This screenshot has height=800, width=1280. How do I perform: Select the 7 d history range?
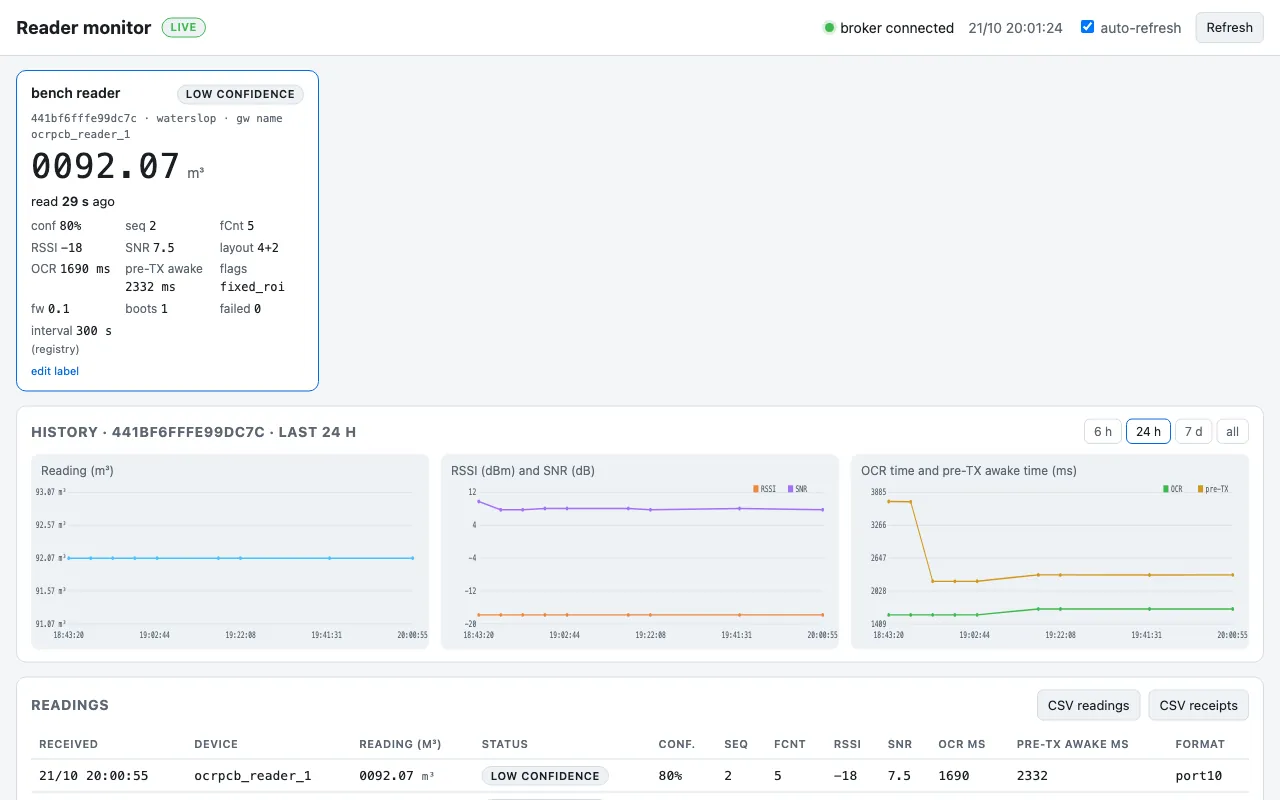point(1193,432)
